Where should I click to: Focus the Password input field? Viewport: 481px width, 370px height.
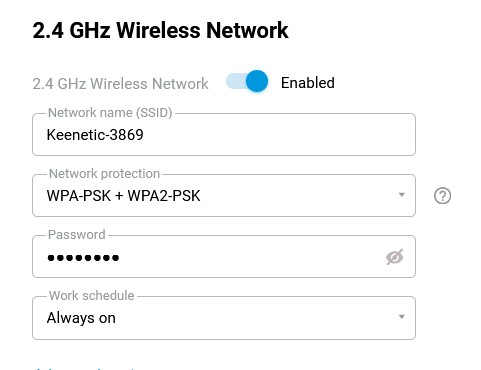coord(224,257)
